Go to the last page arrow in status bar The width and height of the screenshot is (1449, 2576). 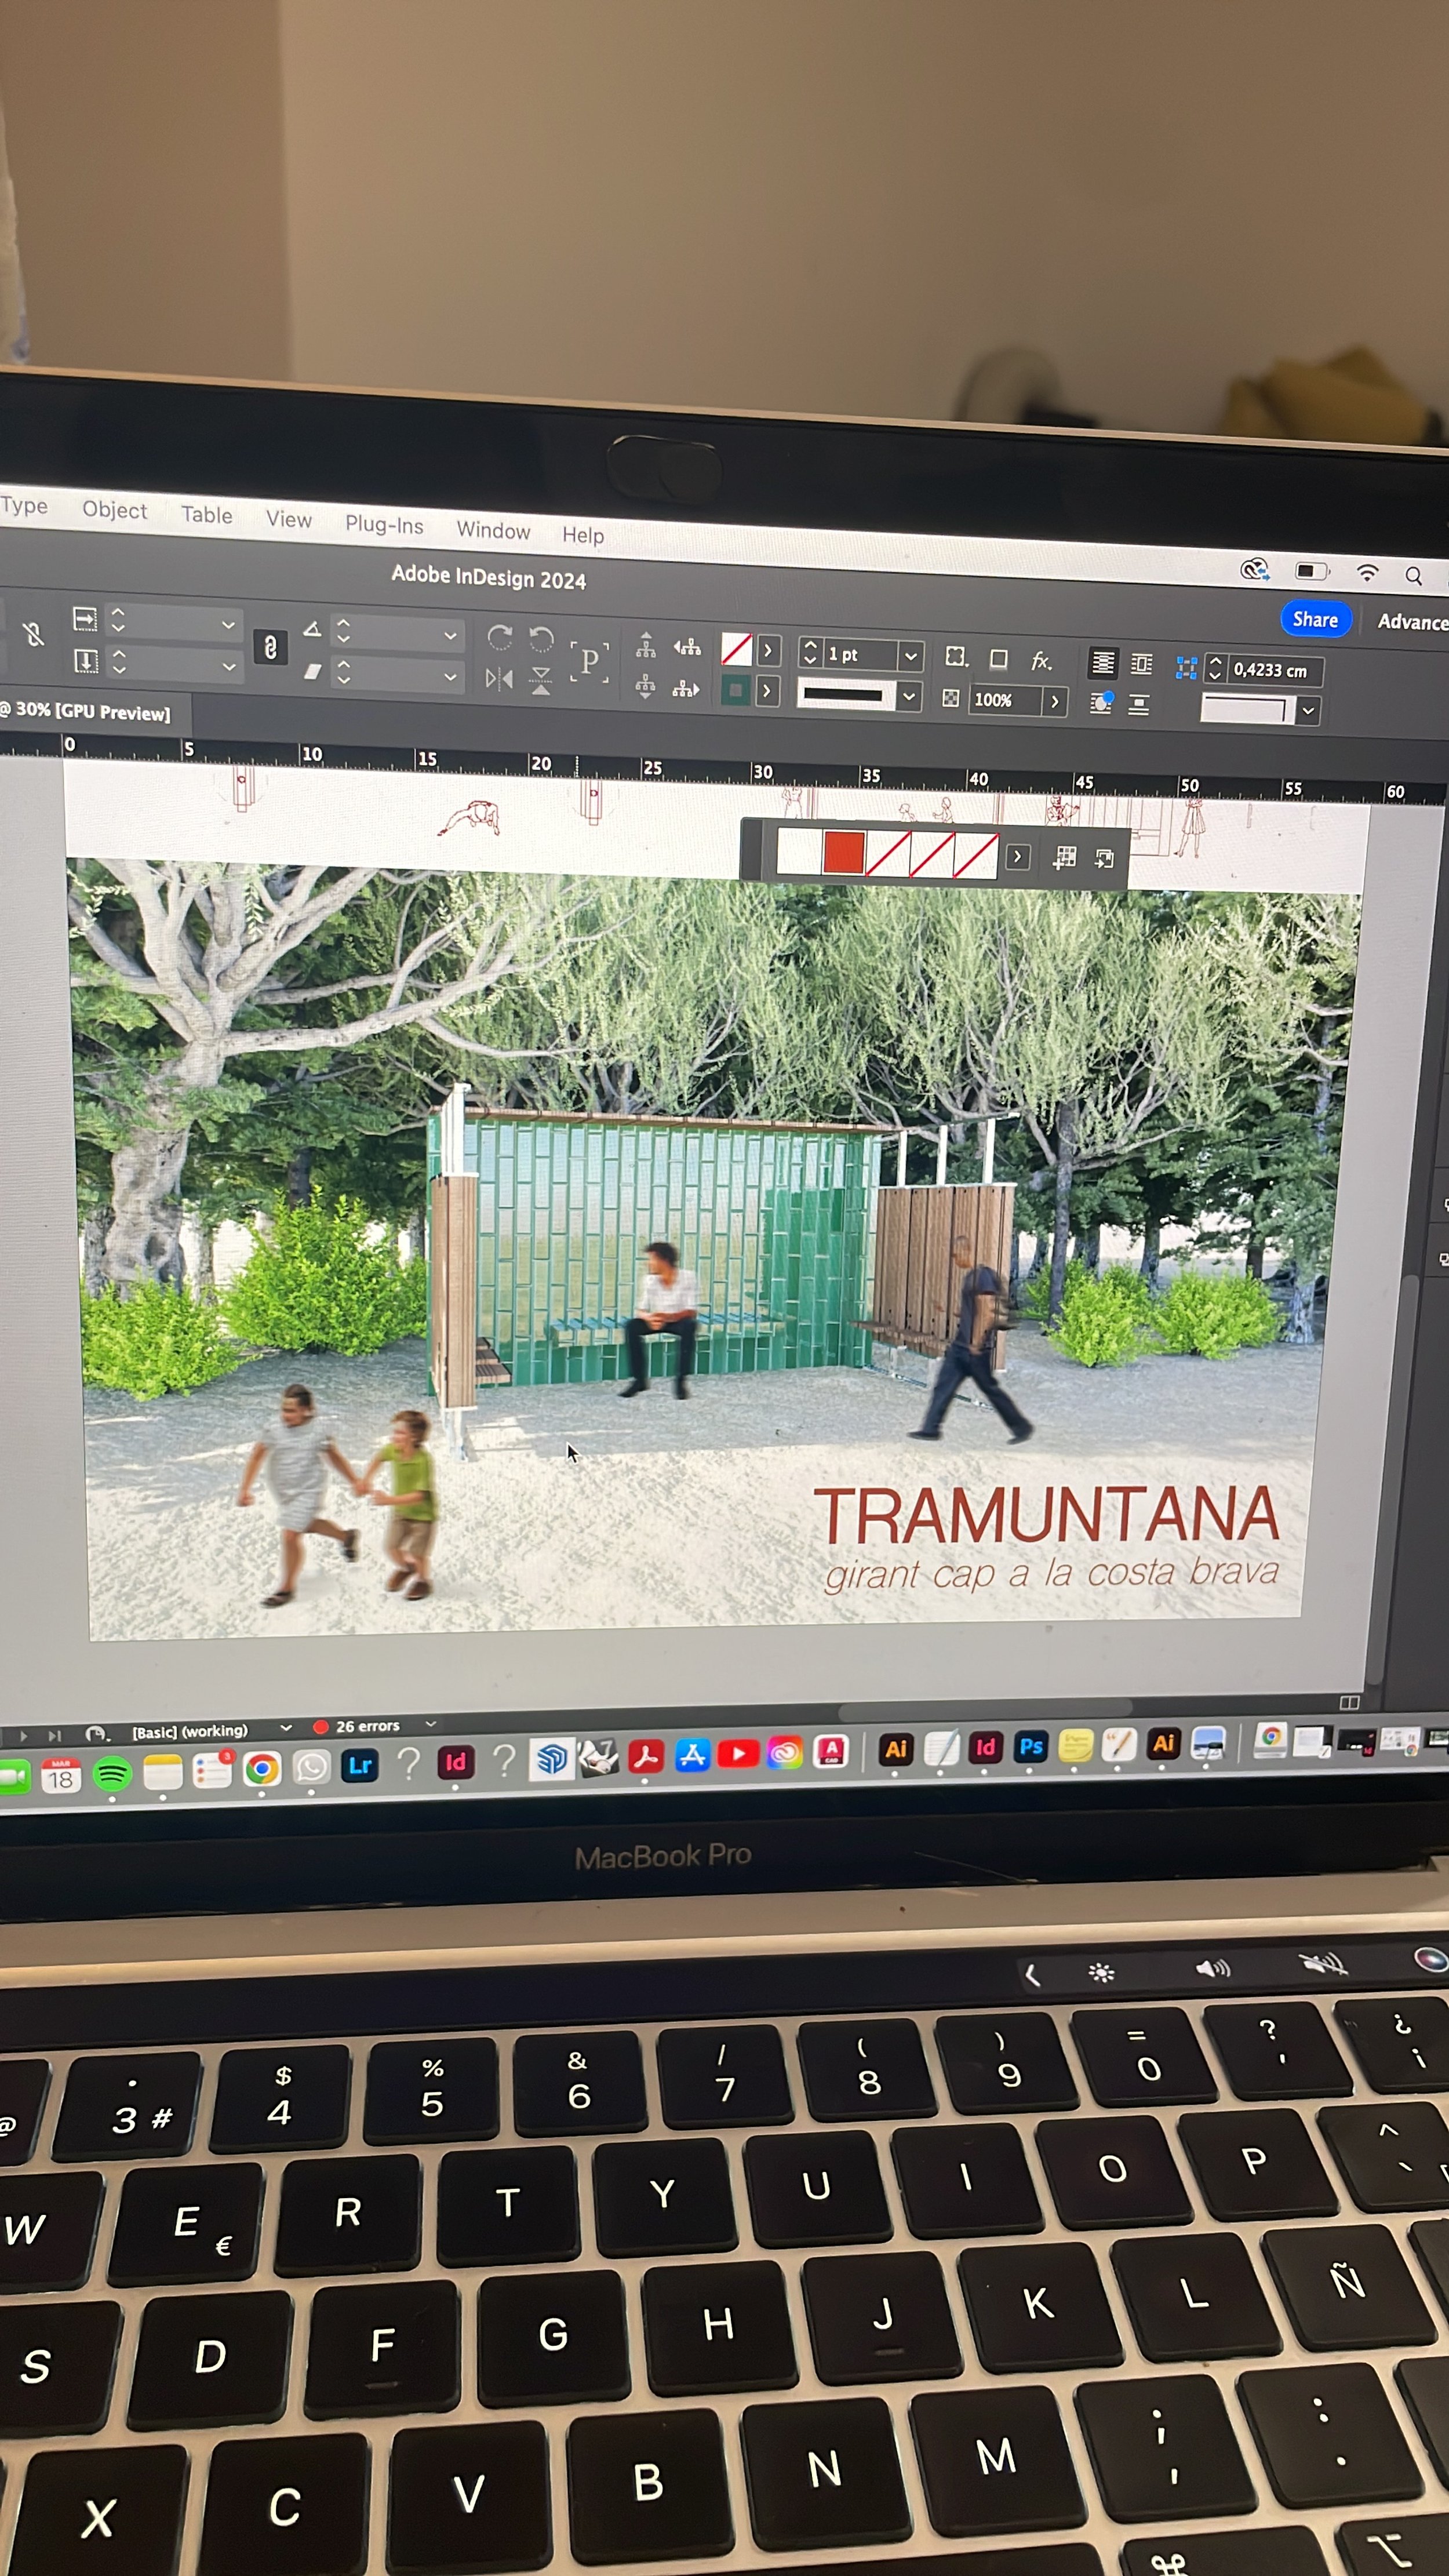pos(55,1735)
